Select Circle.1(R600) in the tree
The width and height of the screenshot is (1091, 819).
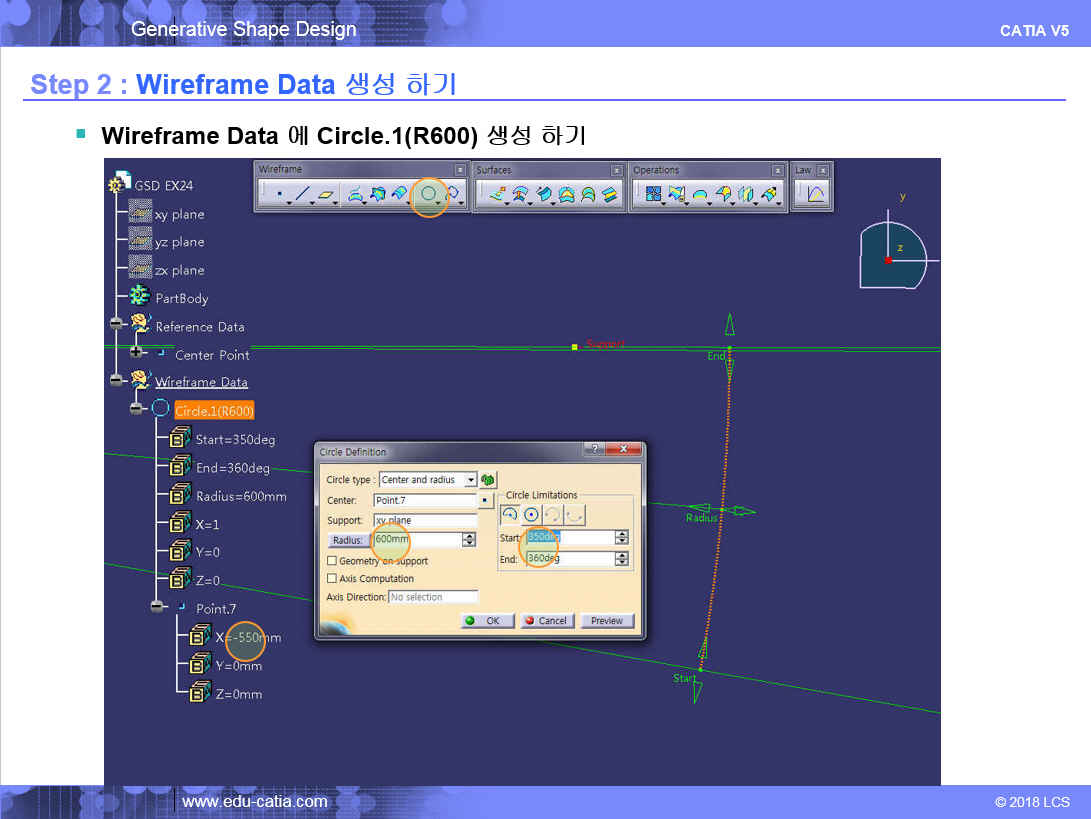click(x=214, y=410)
